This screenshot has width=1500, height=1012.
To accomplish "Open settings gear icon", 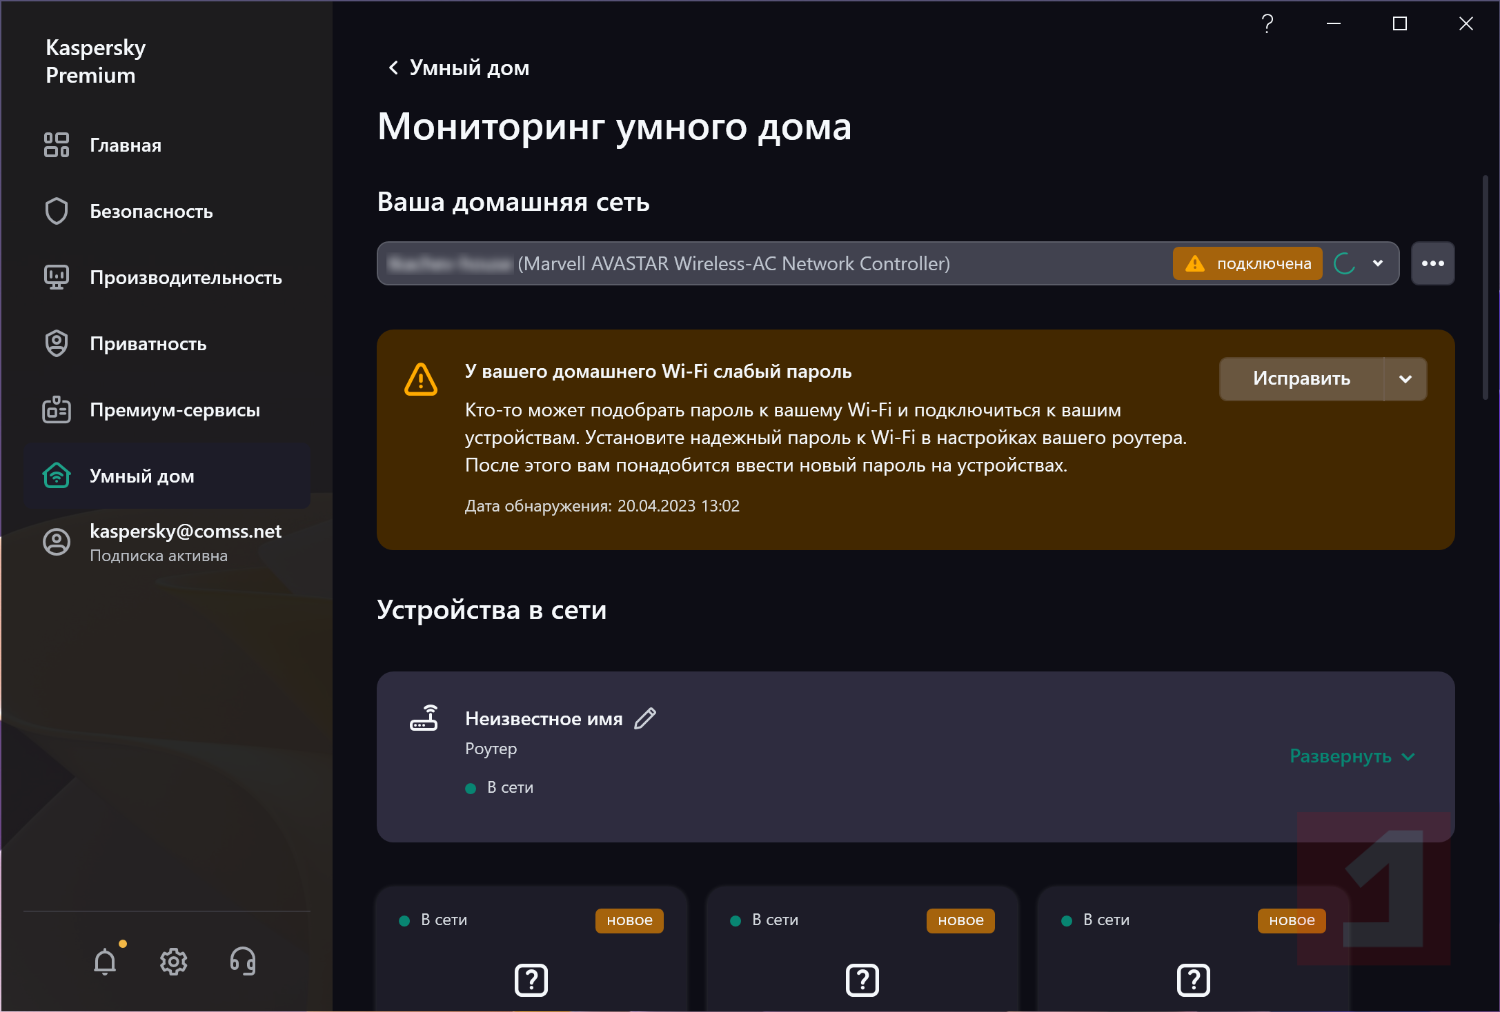I will pyautogui.click(x=174, y=962).
